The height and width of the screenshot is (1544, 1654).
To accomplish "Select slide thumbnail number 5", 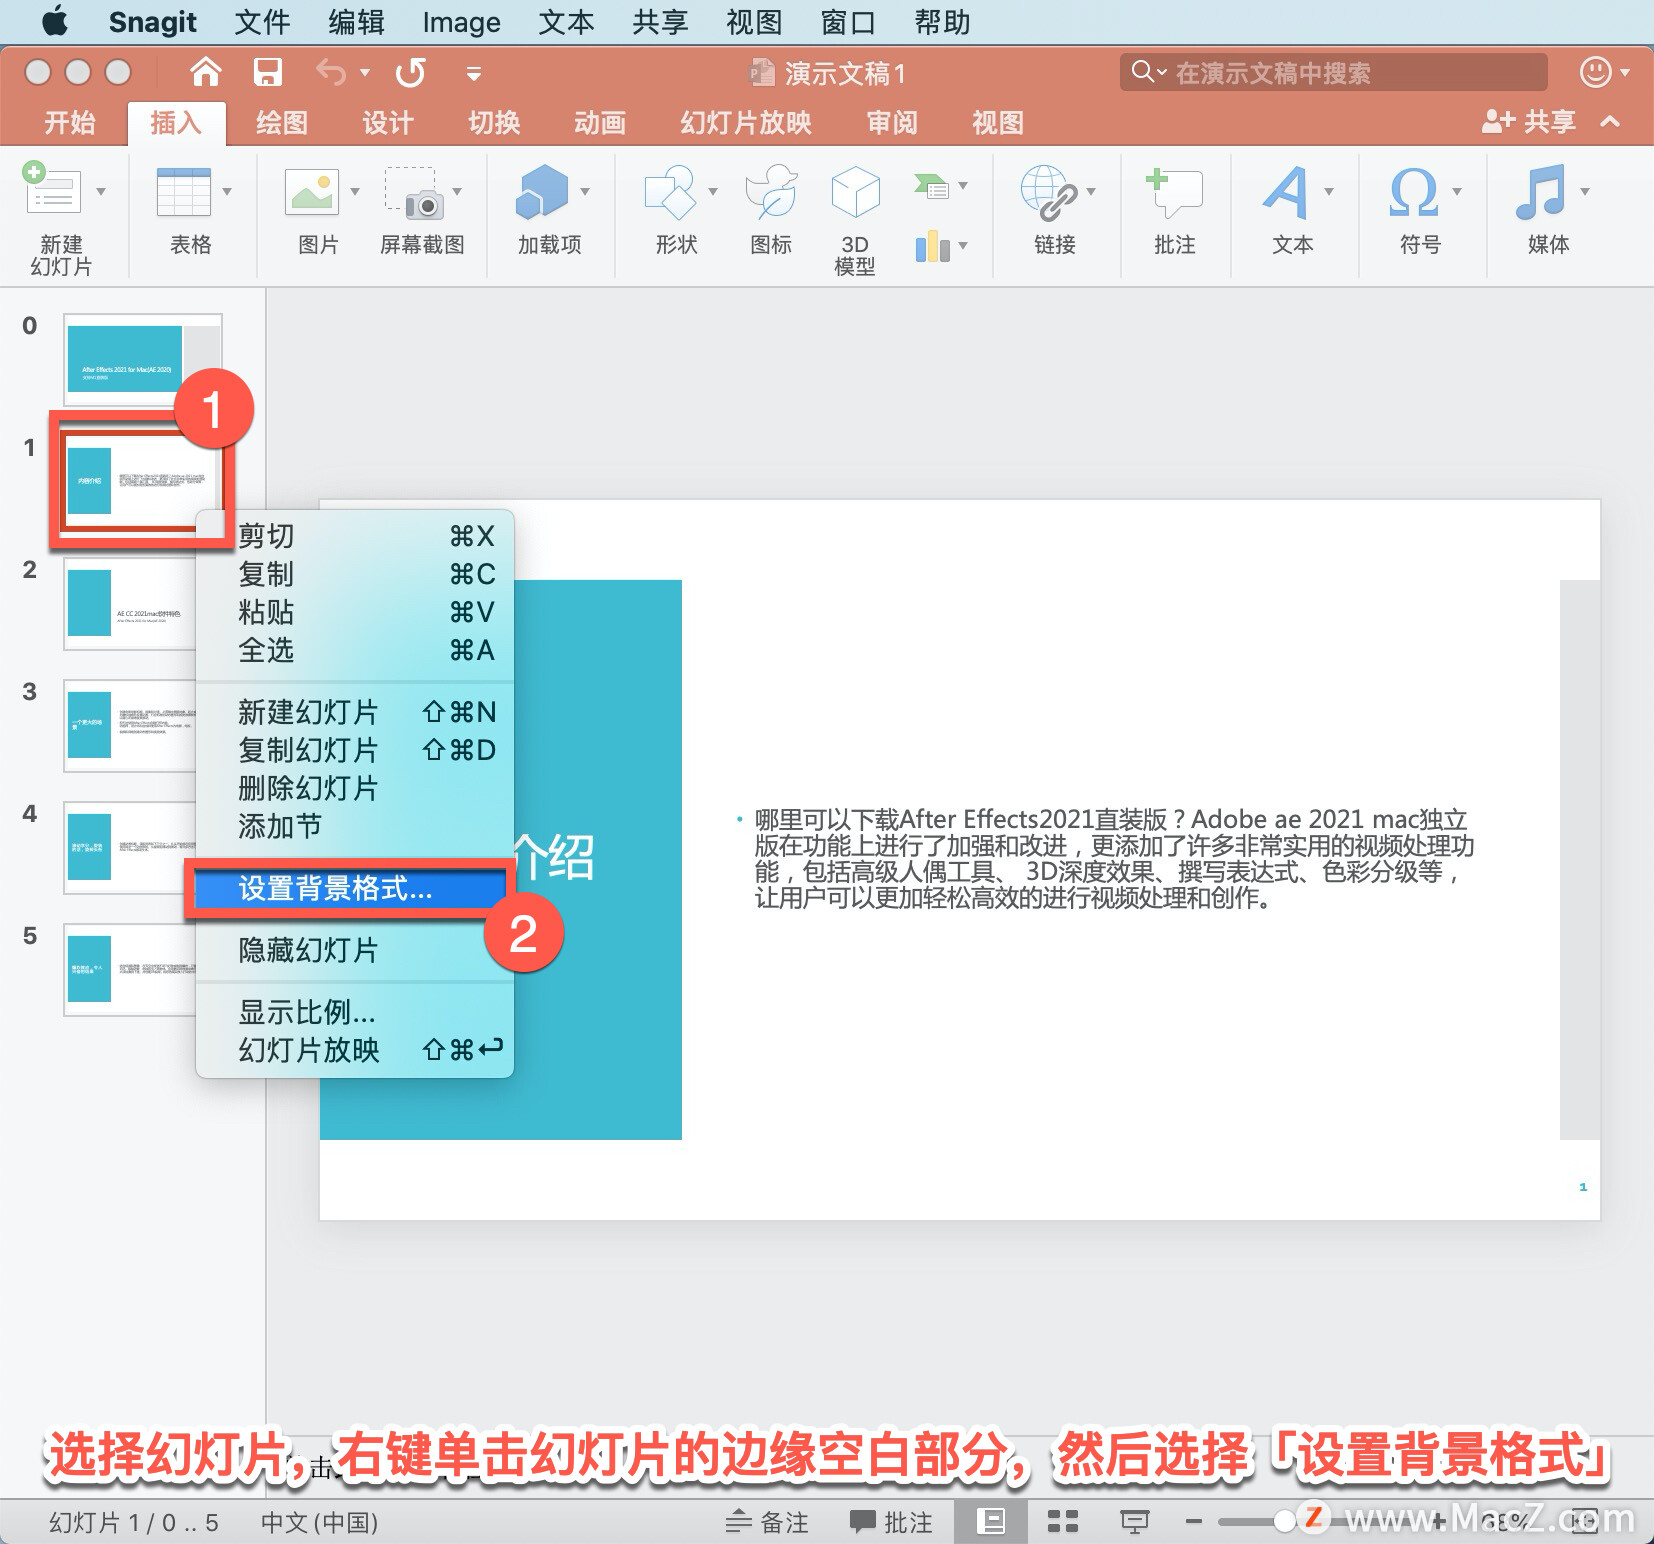I will click(x=130, y=969).
